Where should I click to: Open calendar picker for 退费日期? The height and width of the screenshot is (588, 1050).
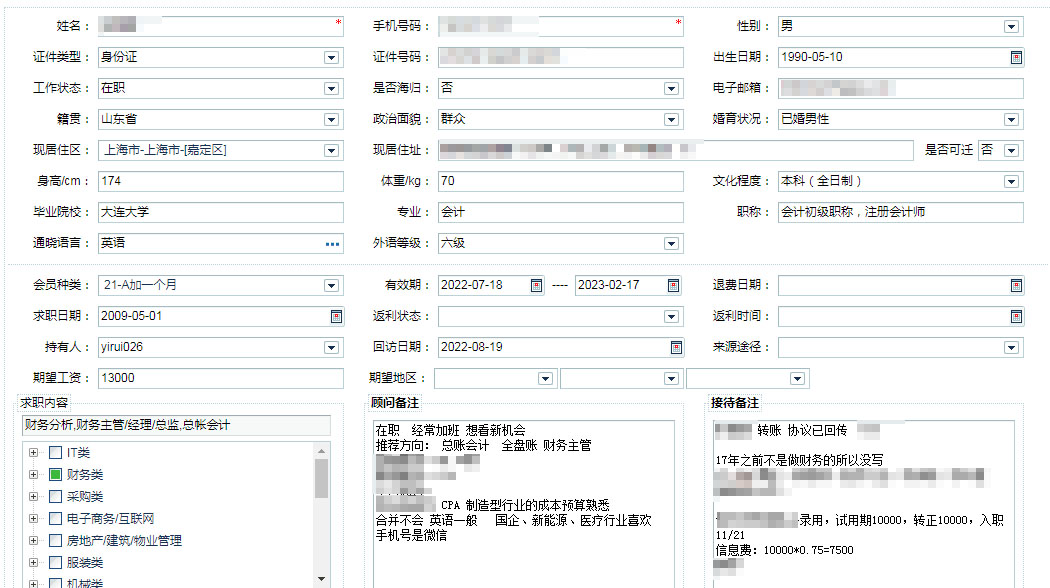1016,286
